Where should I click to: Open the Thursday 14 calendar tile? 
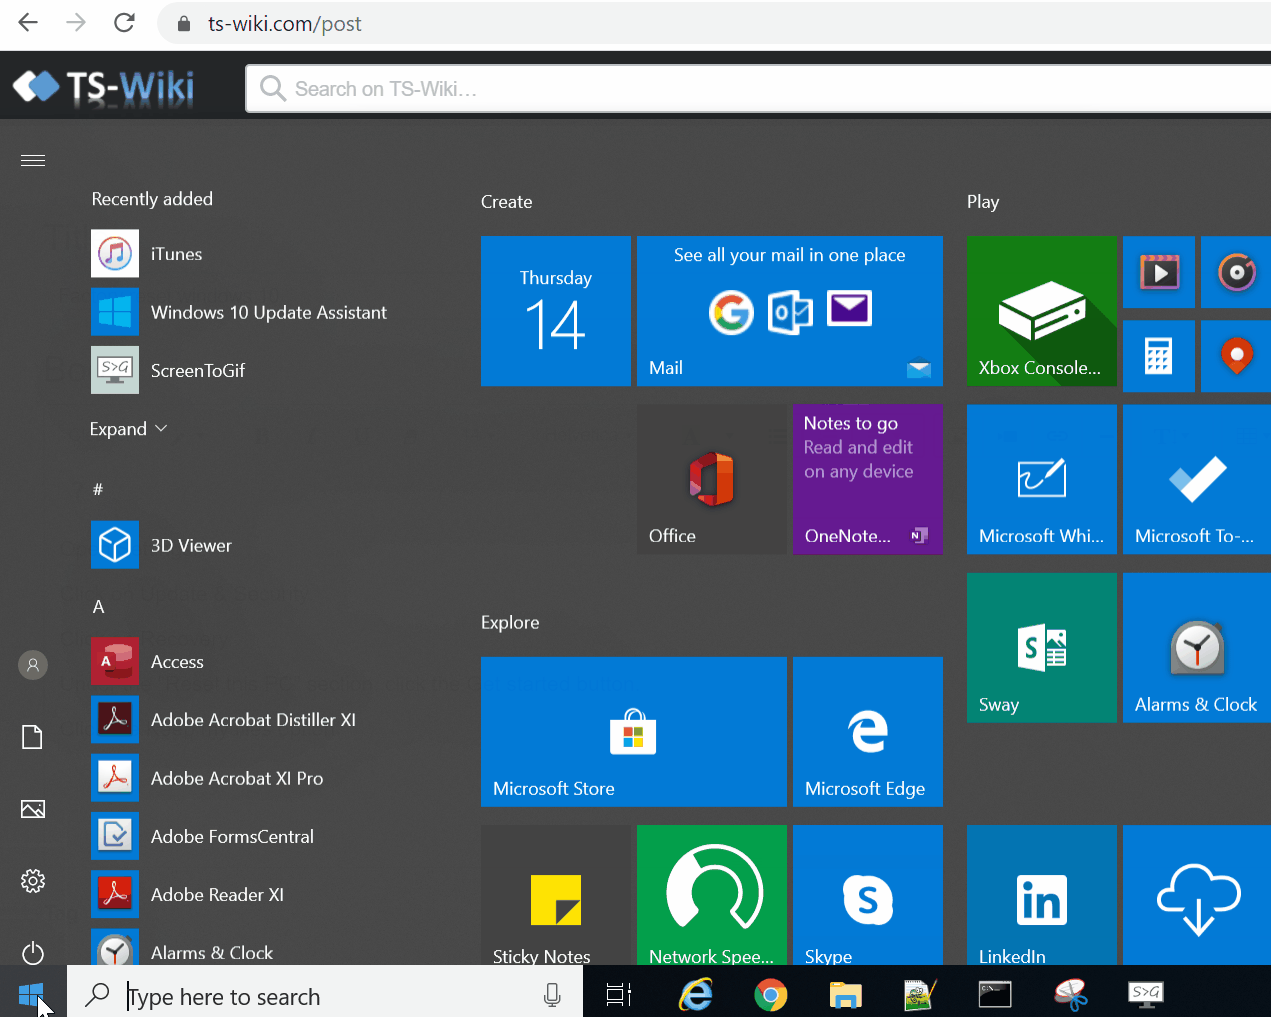pos(556,311)
